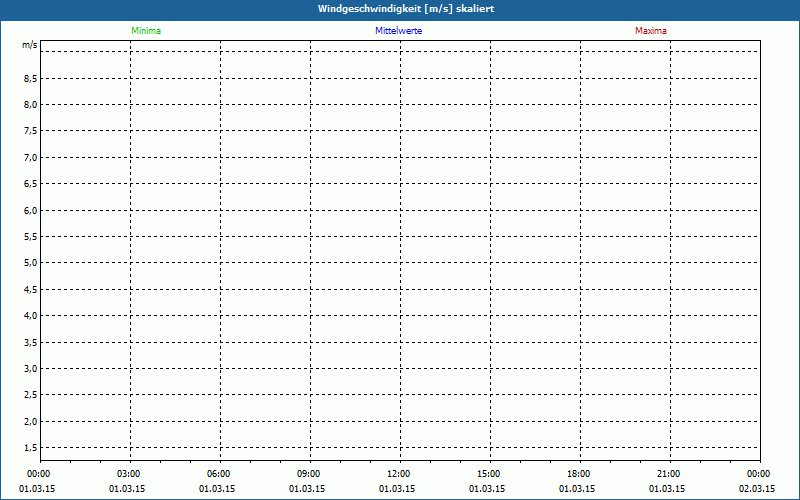Screen dimensions: 800x500
Task: Click the m/s unit label on the y-axis
Action: click(x=30, y=45)
